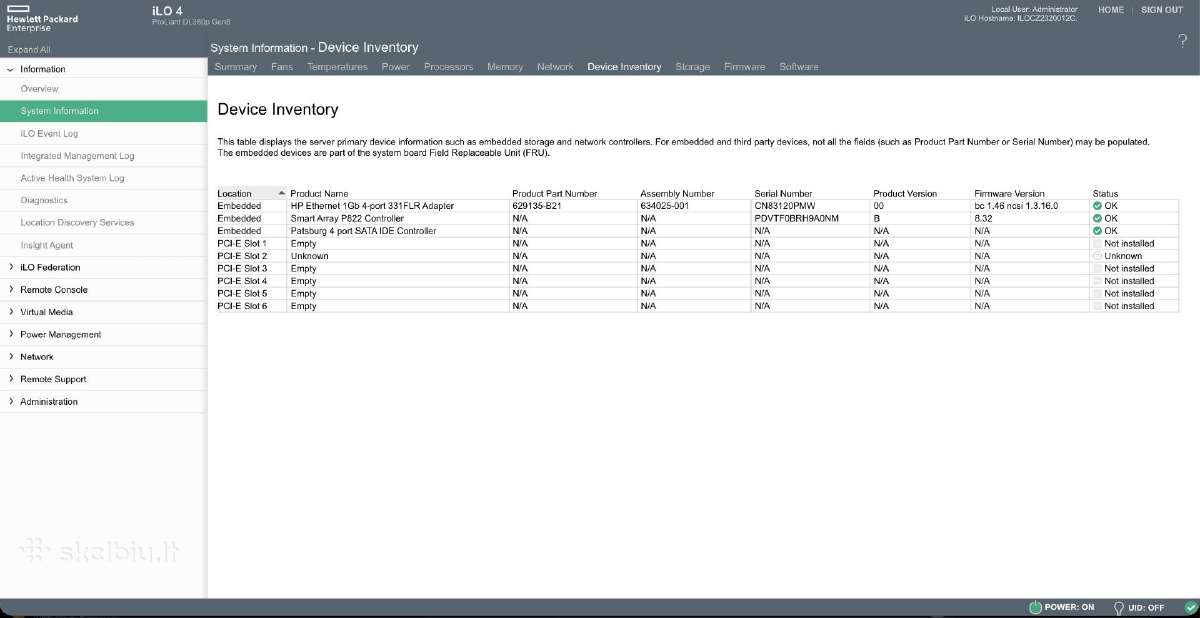
Task: Switch to the Memory tab
Action: [x=505, y=67]
